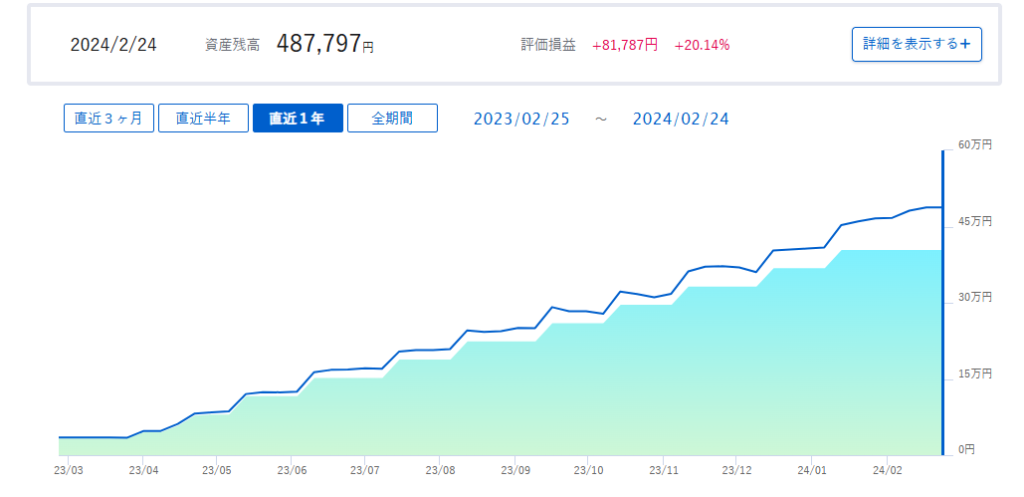Select the vertical blue date marker line
The image size is (1024, 497).
pos(942,302)
